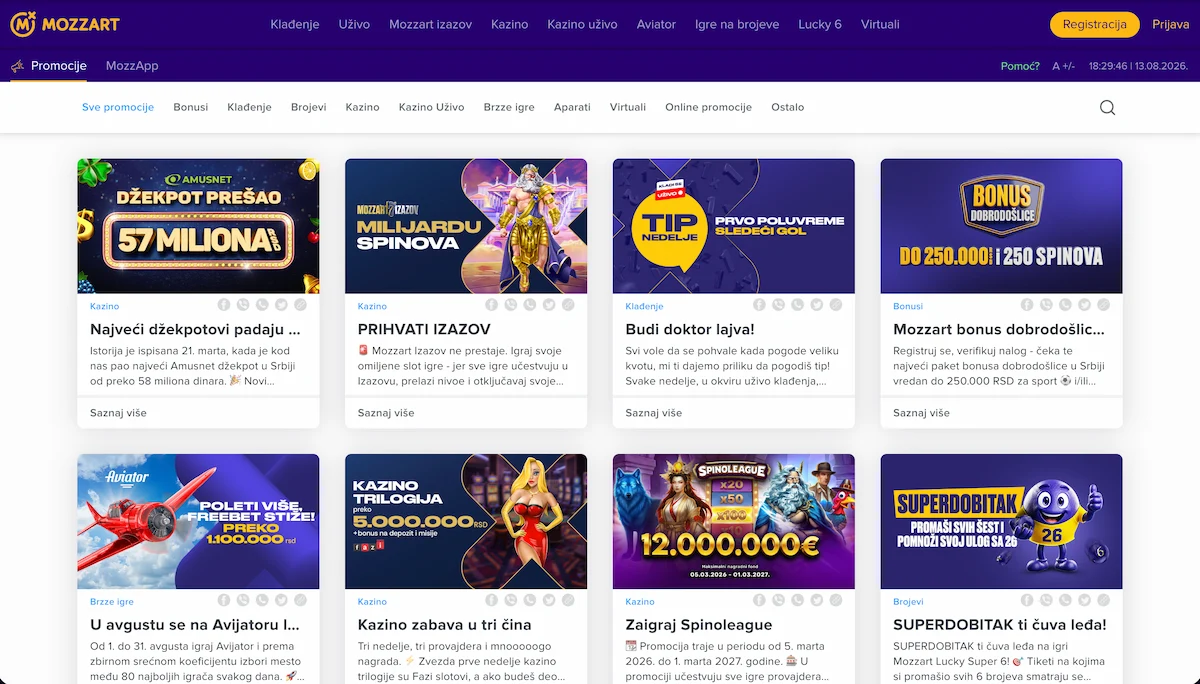This screenshot has width=1200, height=684.
Task: Share Mozzart bonus dobrodošlice on Twitter
Action: [x=1085, y=305]
